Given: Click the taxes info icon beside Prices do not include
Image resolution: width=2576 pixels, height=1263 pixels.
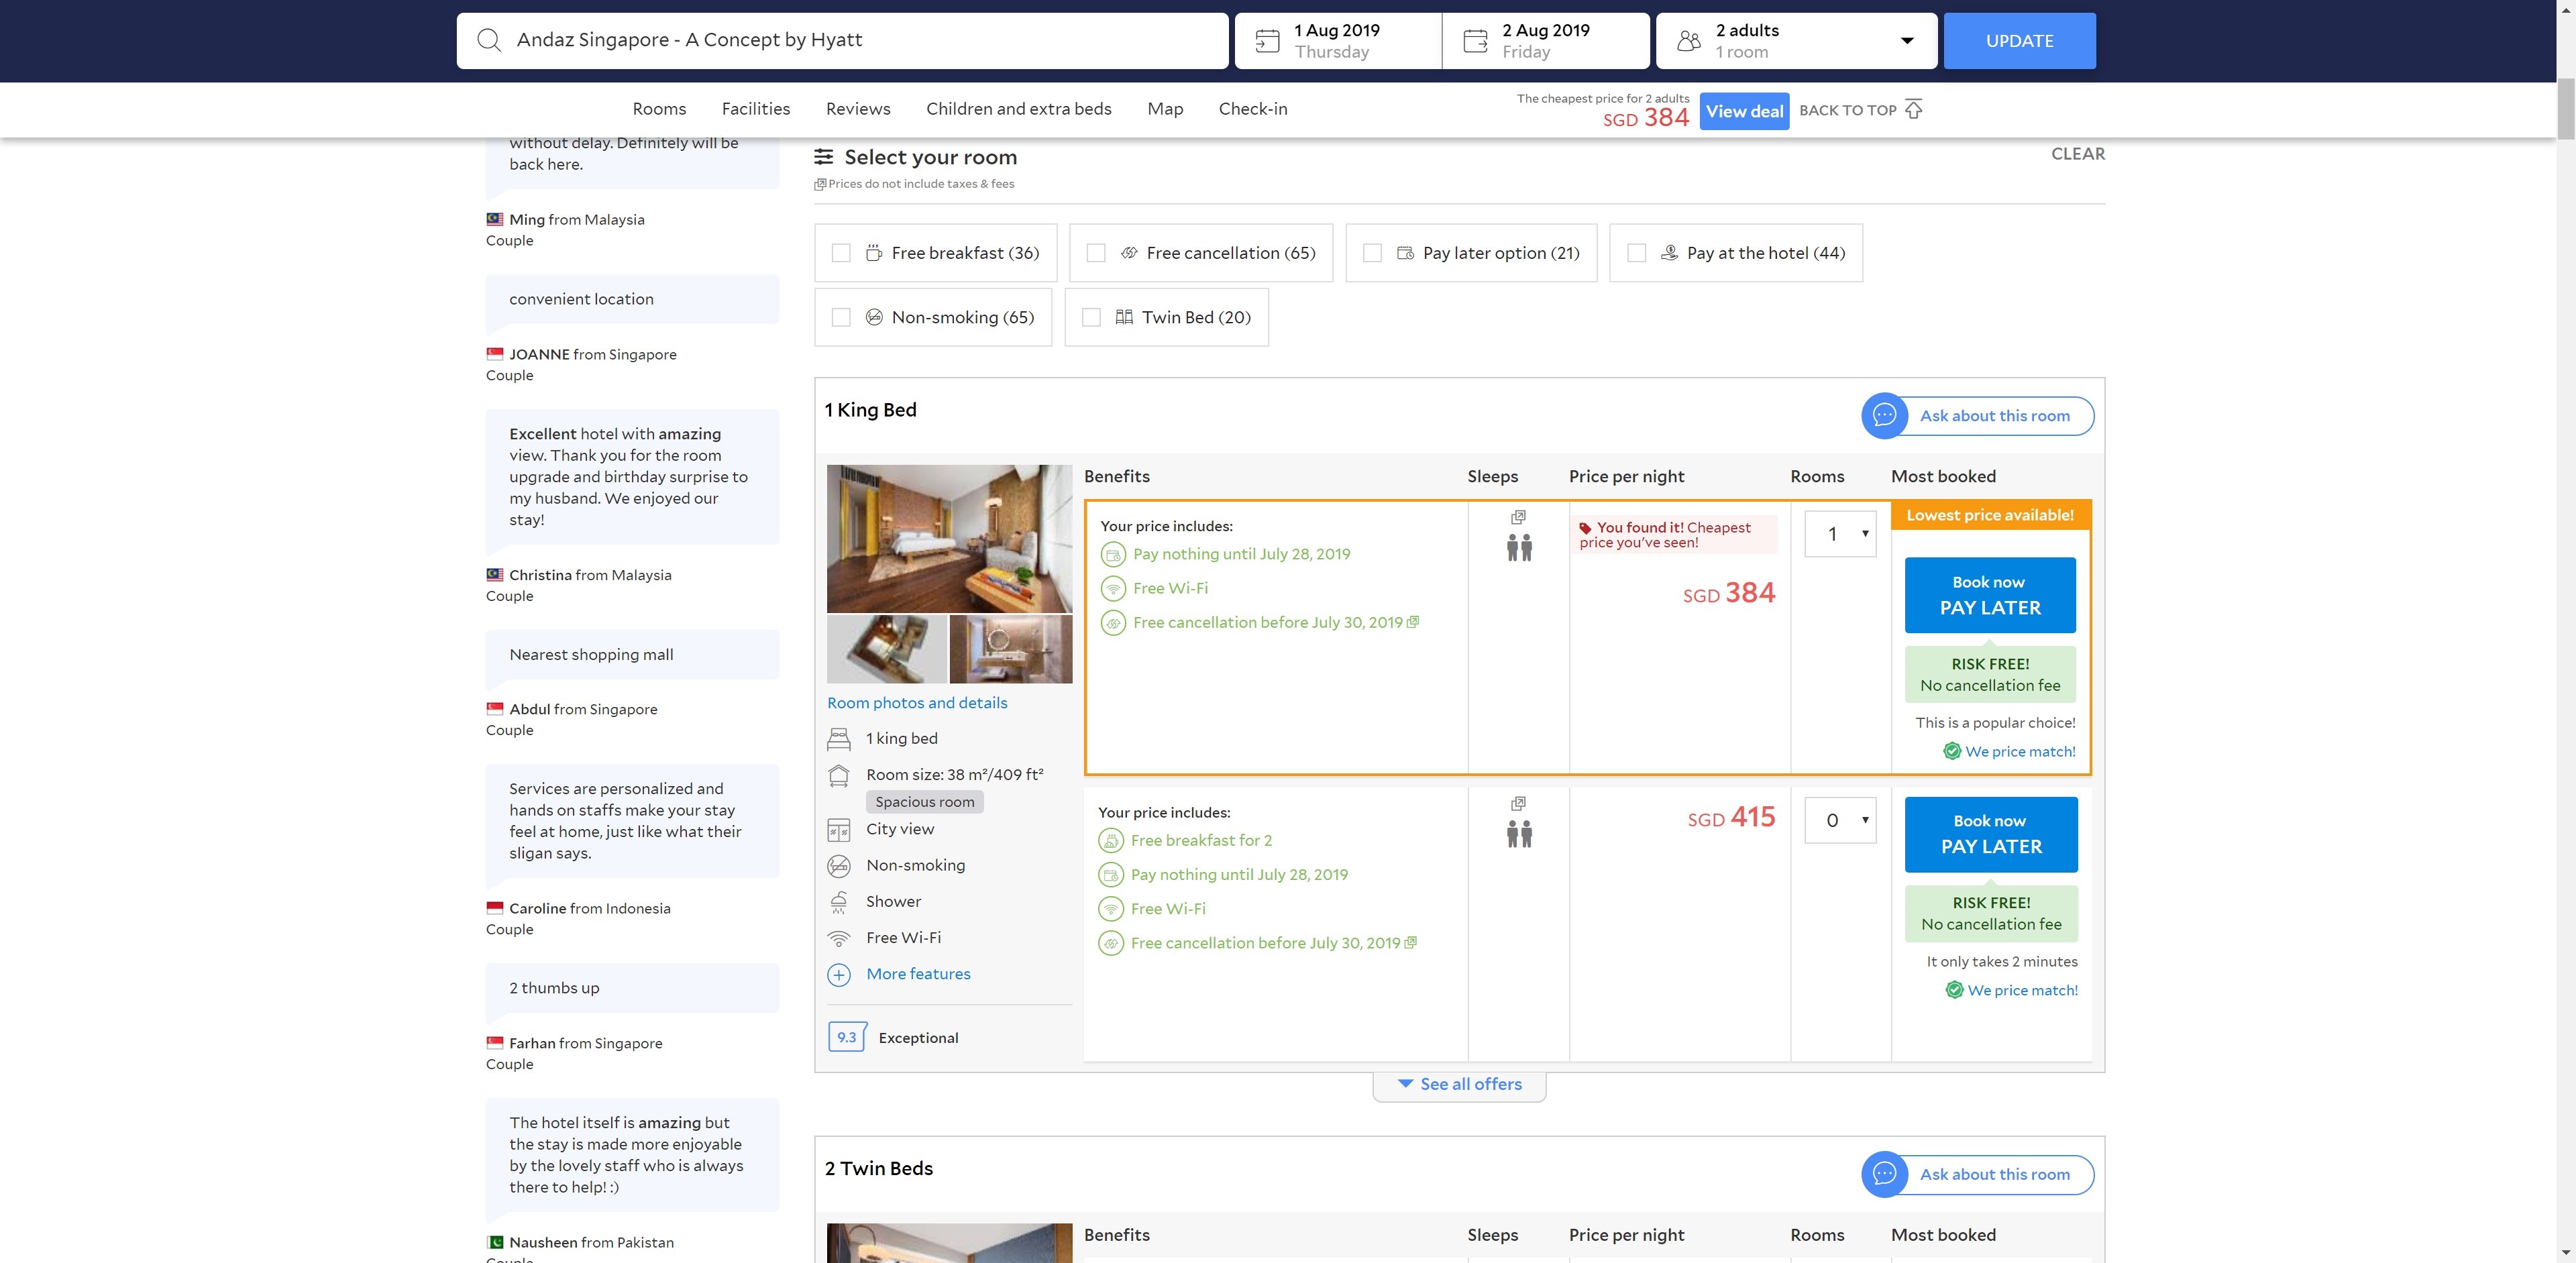Looking at the screenshot, I should 820,184.
